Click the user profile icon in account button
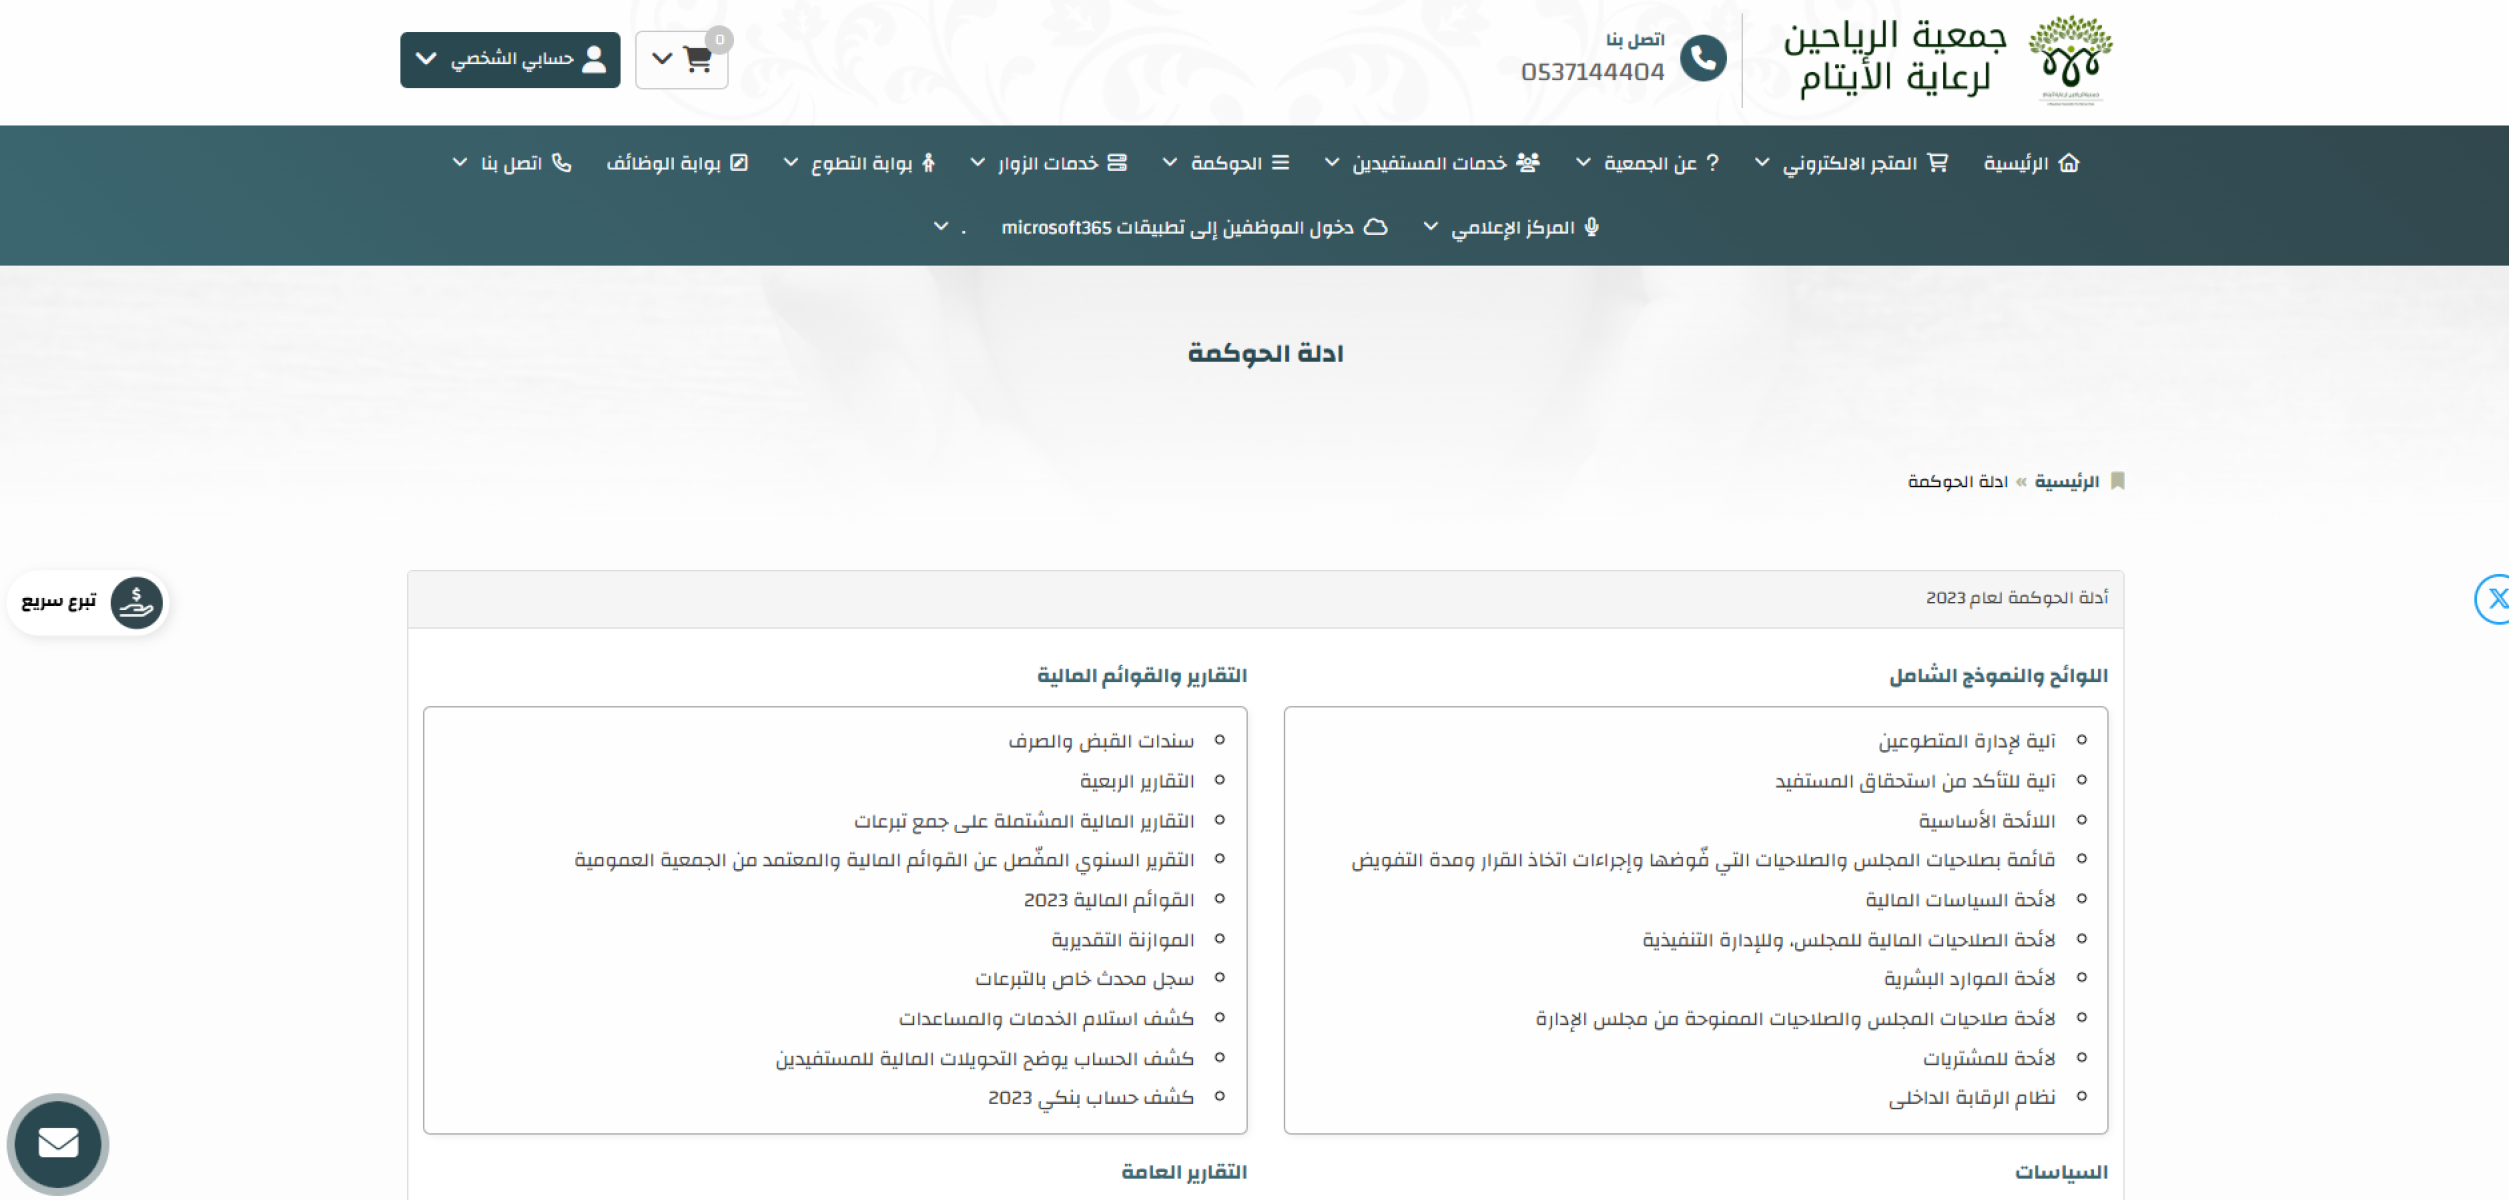The image size is (2509, 1200). tap(594, 59)
